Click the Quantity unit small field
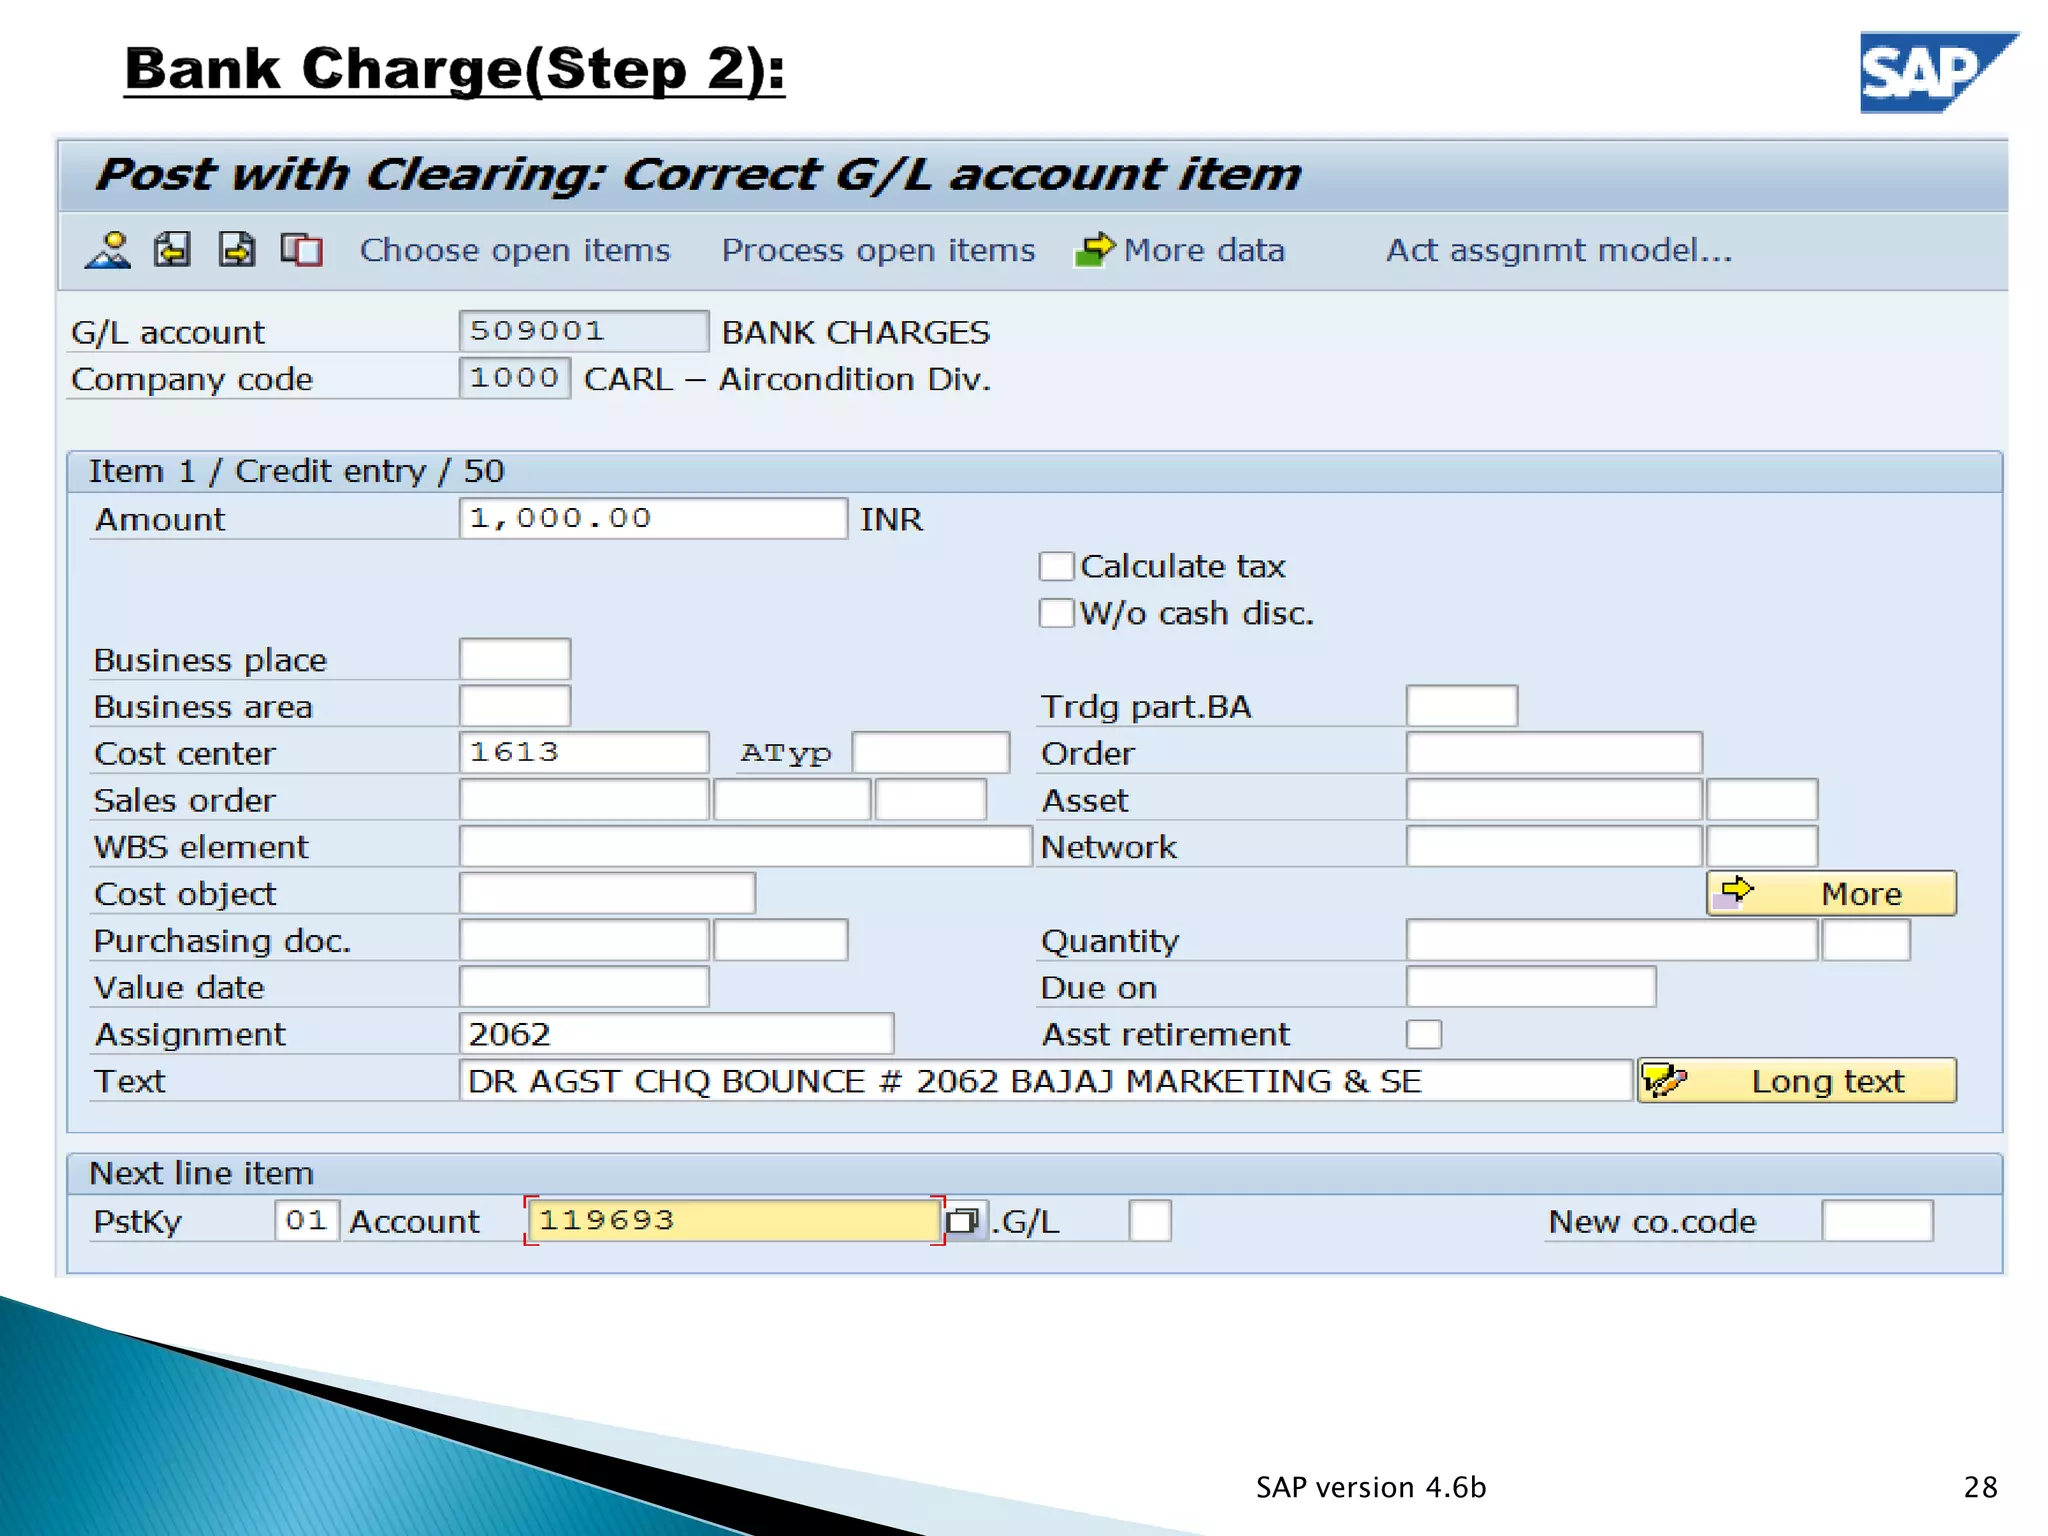 click(x=1866, y=940)
